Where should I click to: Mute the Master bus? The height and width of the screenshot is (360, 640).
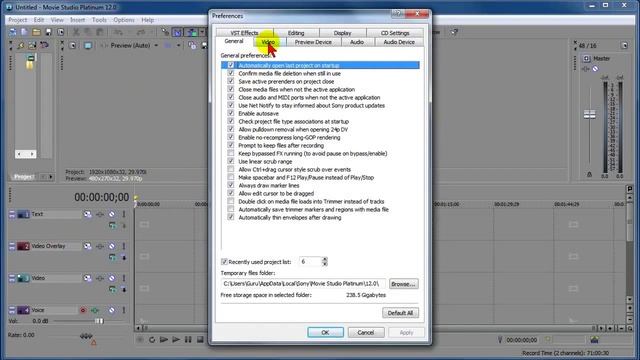[595, 69]
